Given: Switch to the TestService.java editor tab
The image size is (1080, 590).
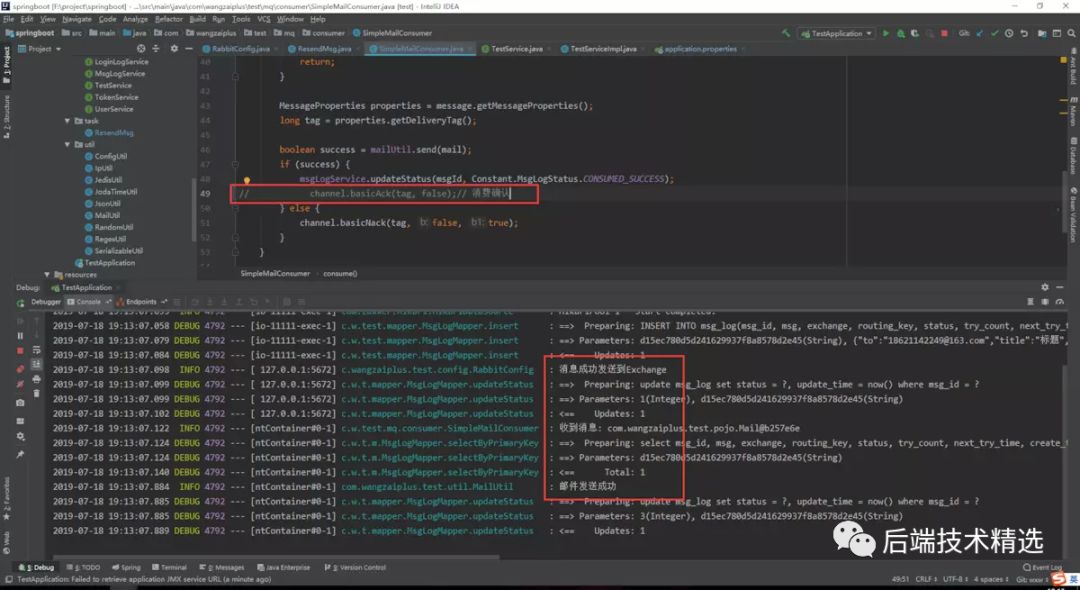Looking at the screenshot, I should coord(516,48).
